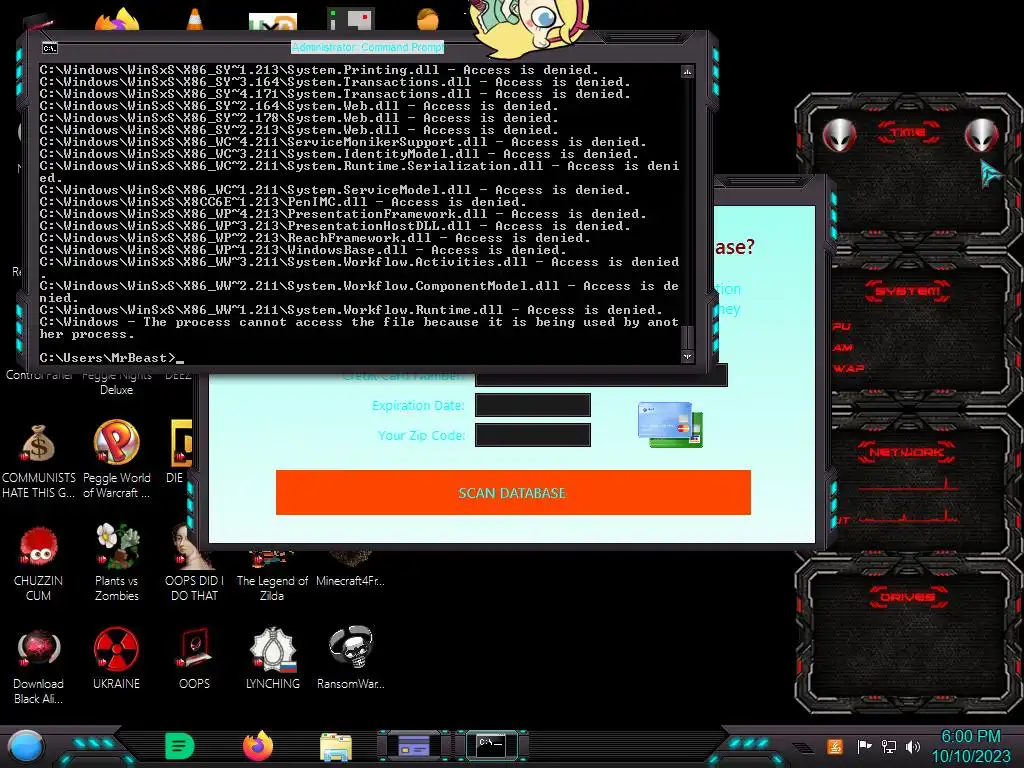Switch to the credit card window taskbar button

tap(414, 746)
